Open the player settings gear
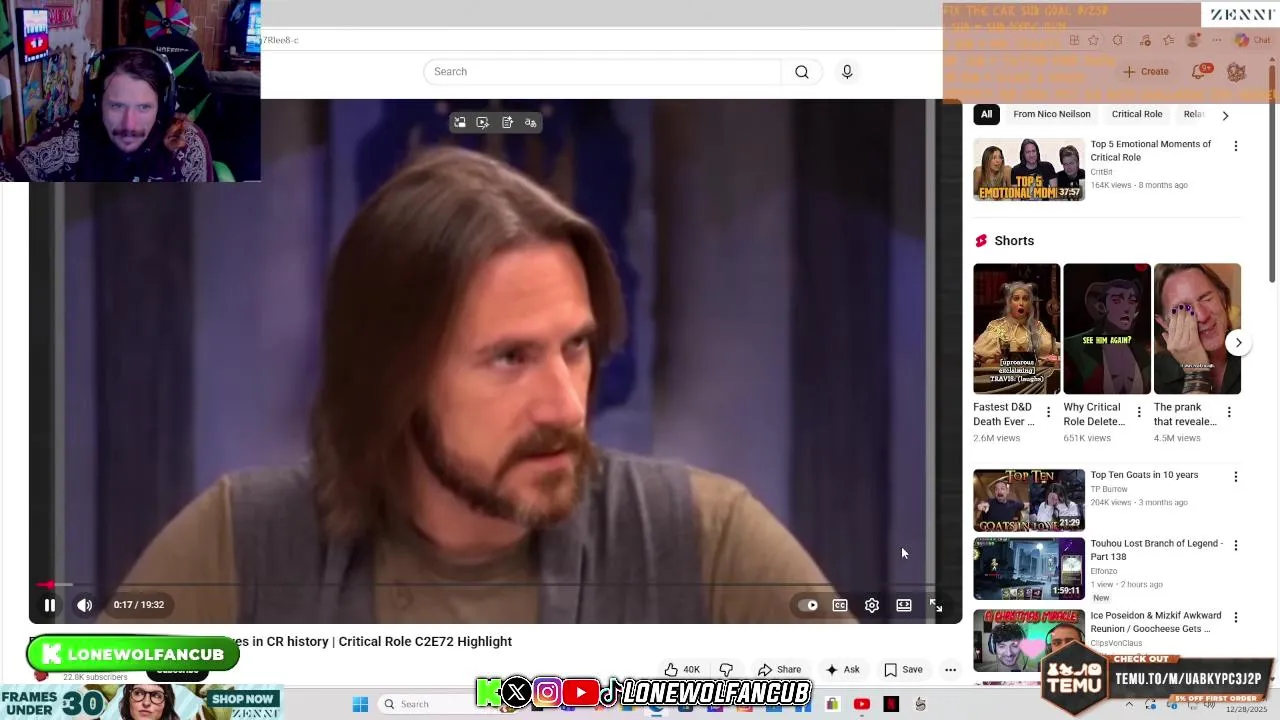 [872, 605]
